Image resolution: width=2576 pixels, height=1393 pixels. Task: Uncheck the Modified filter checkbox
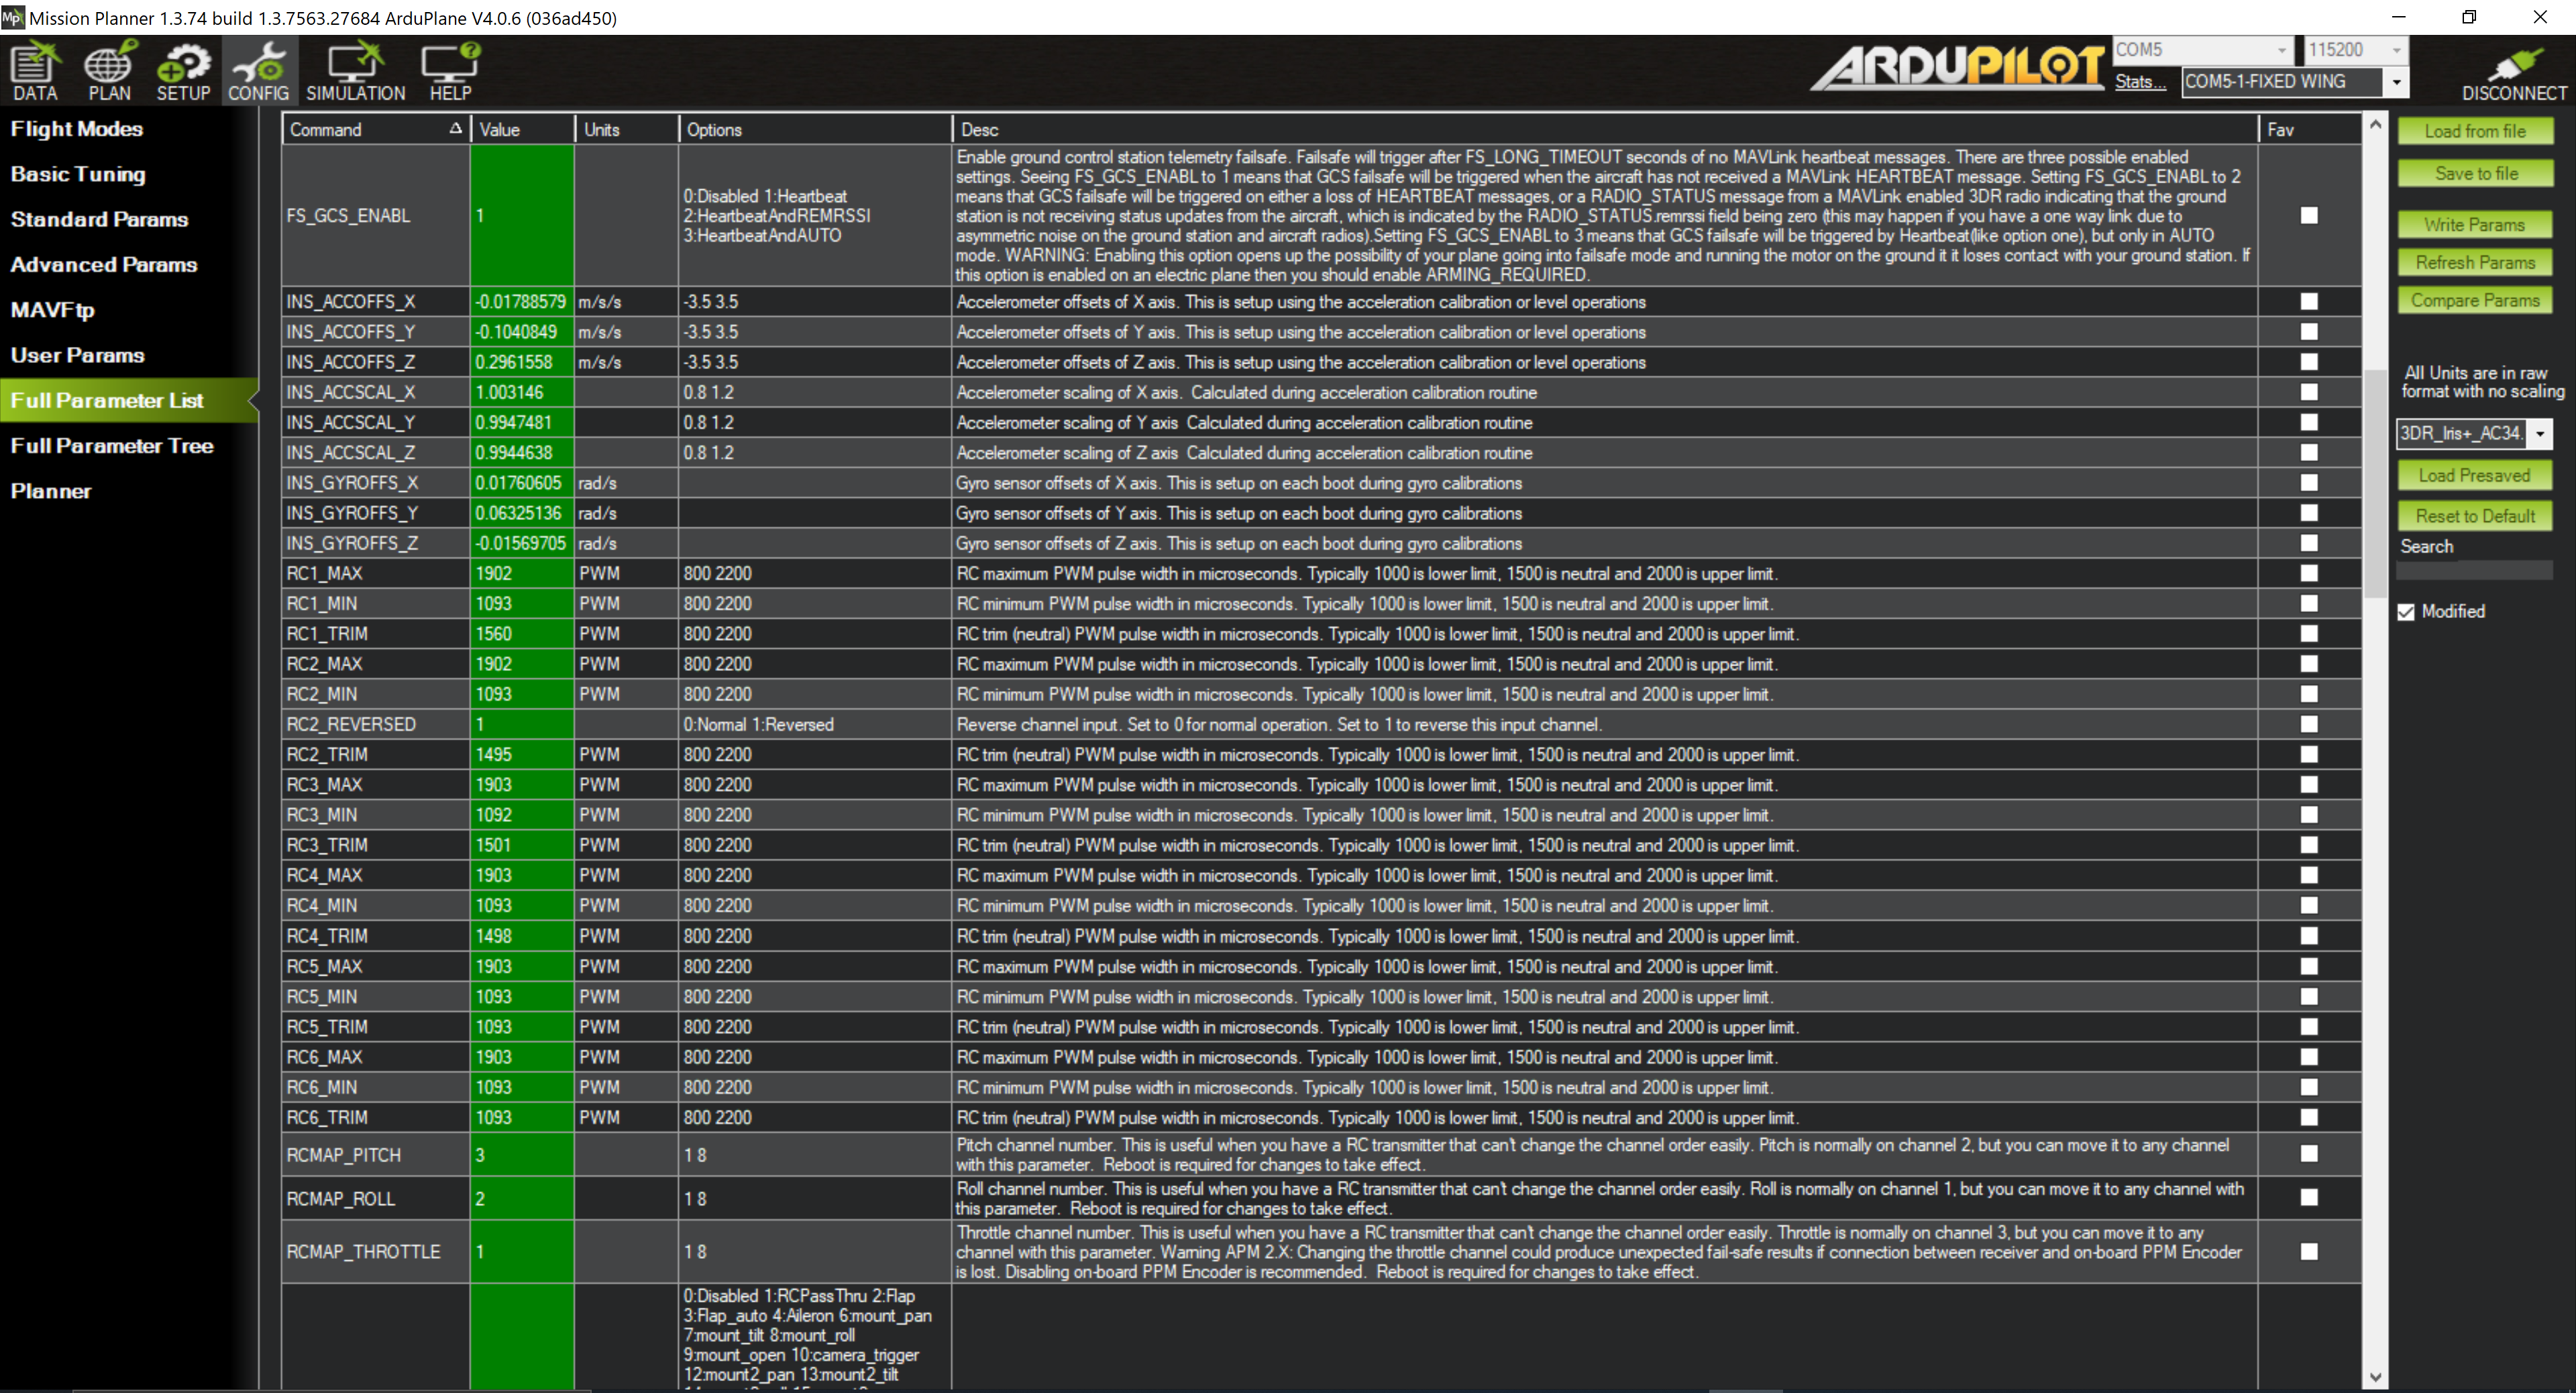coord(2406,612)
